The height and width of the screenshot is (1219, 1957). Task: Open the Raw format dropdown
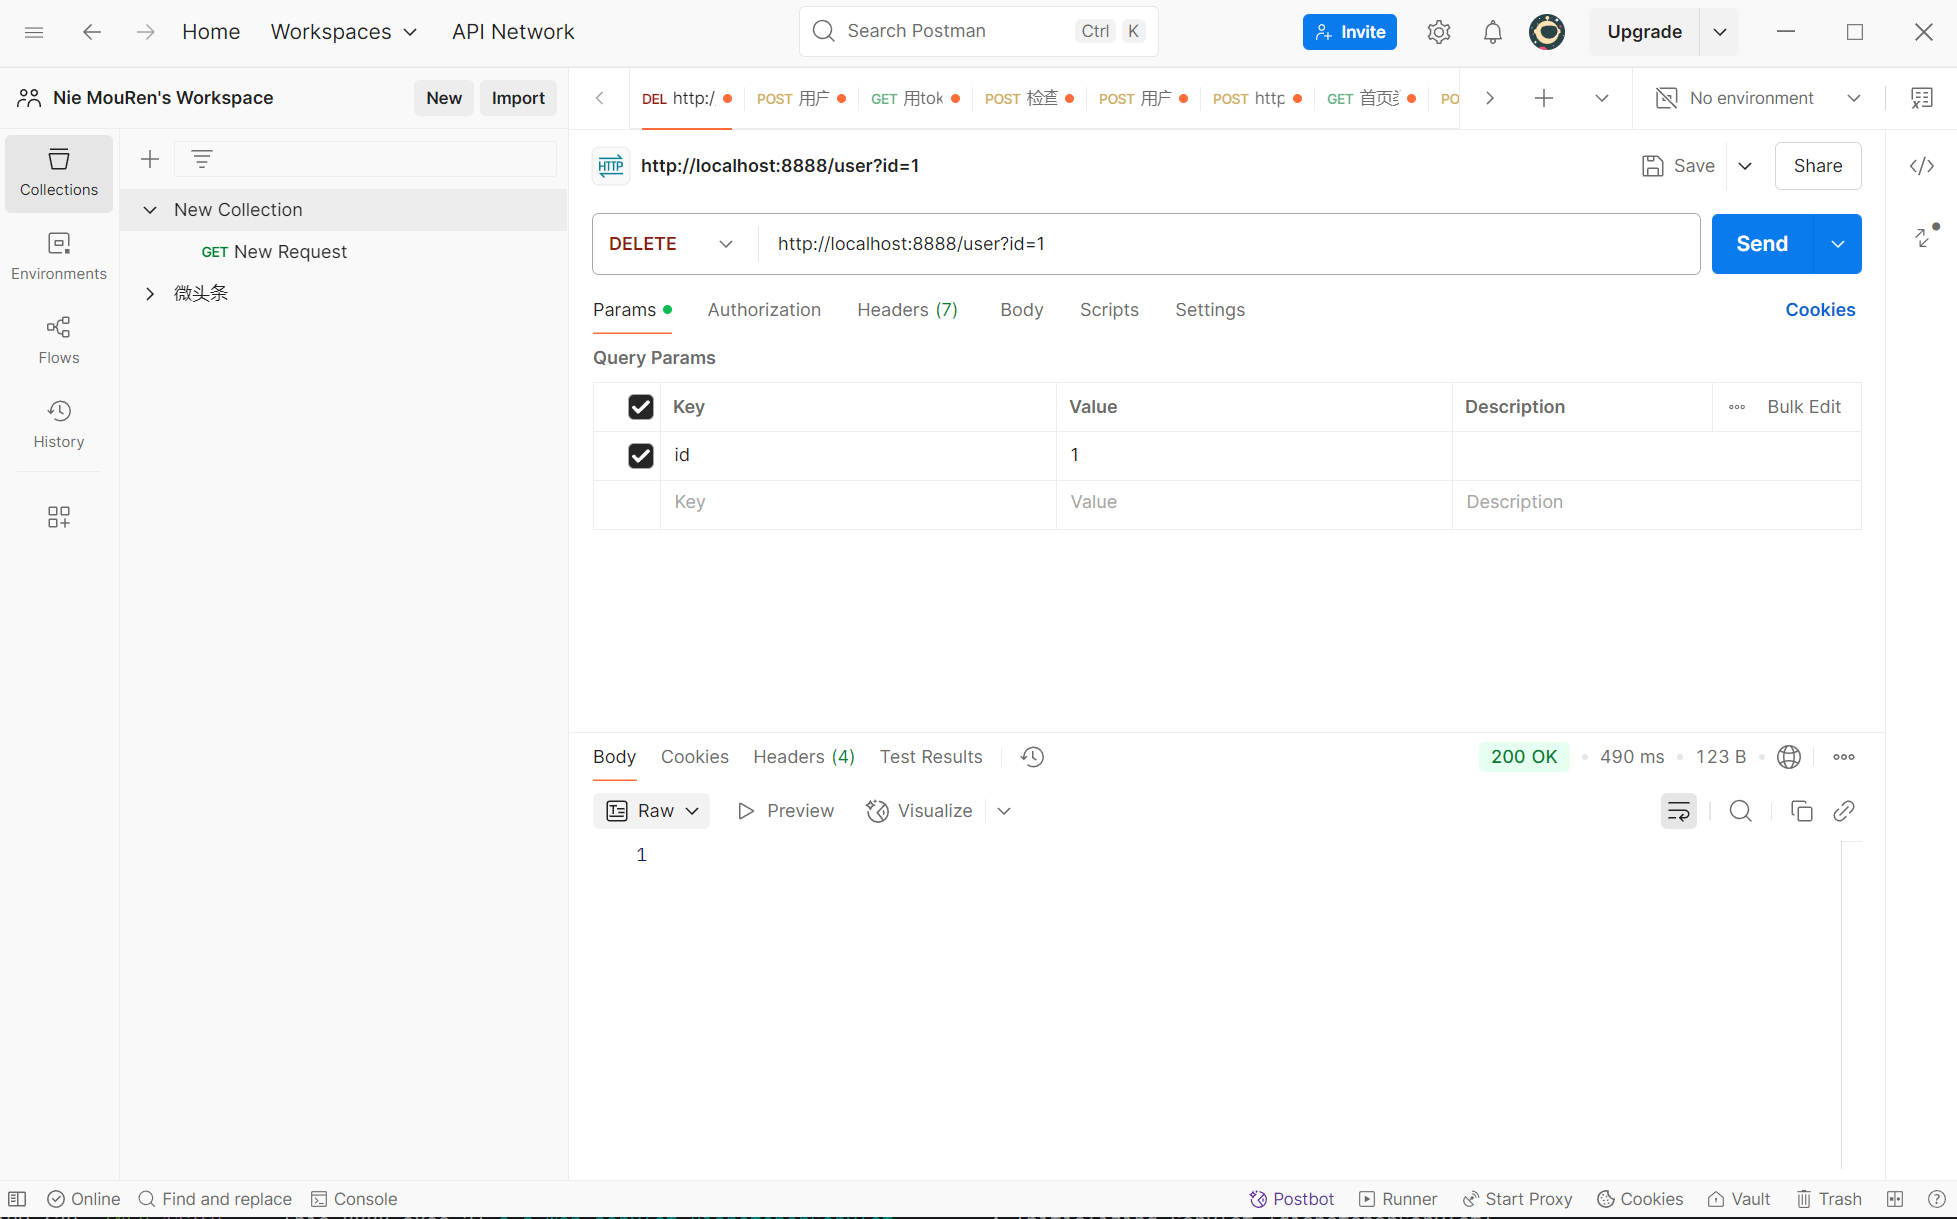pos(652,811)
